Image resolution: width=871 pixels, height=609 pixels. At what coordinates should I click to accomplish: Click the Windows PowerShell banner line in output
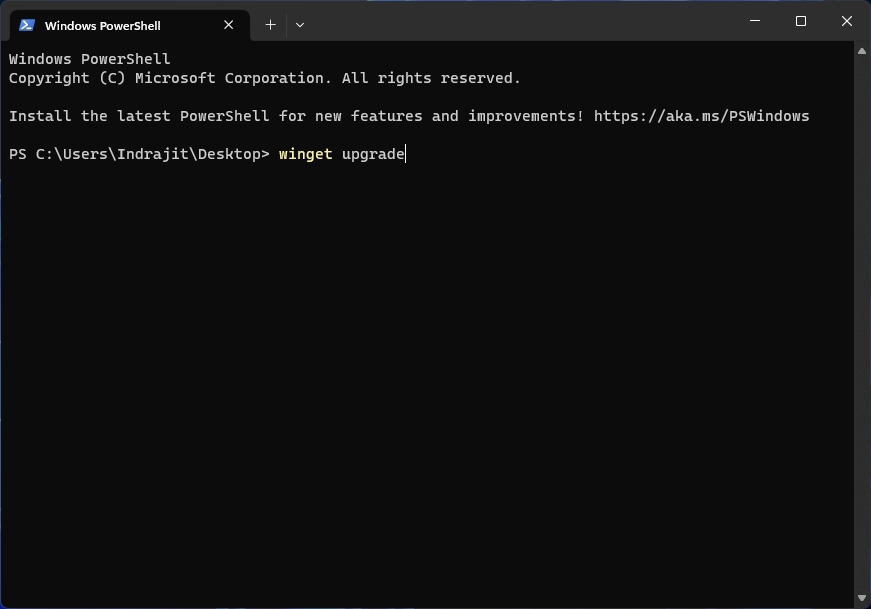click(90, 59)
